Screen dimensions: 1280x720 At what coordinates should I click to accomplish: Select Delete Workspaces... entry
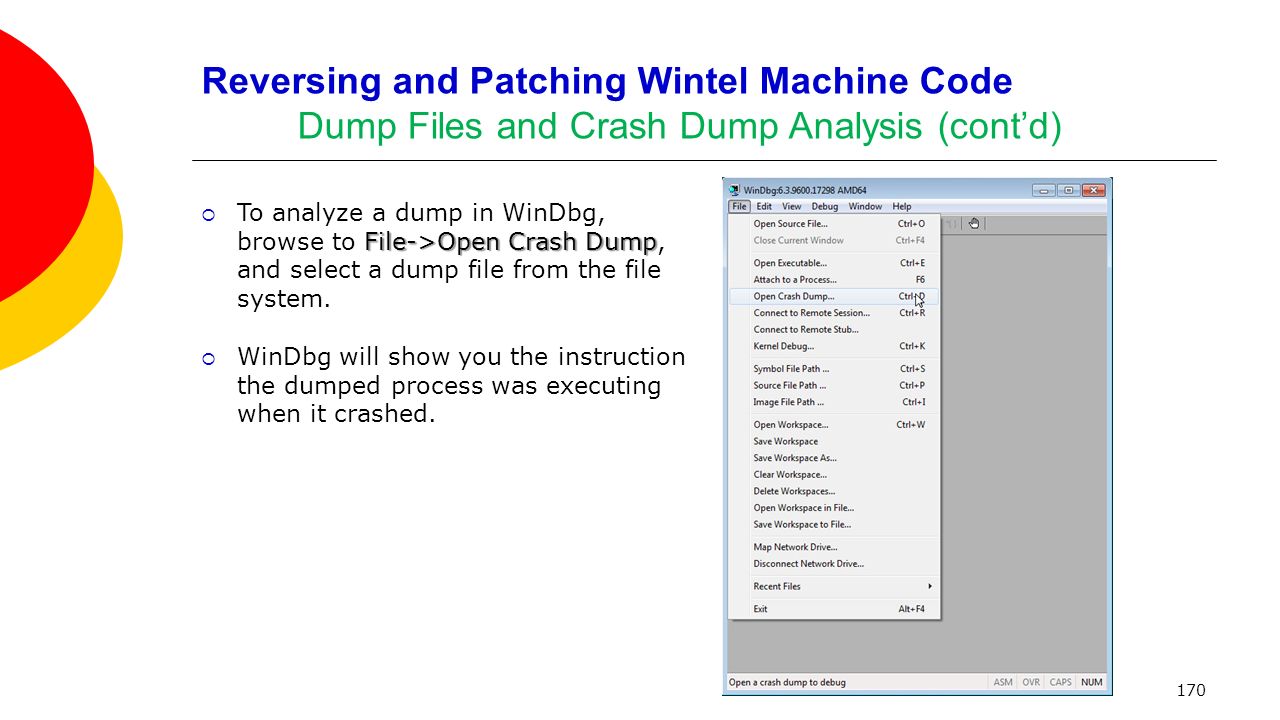click(x=835, y=491)
